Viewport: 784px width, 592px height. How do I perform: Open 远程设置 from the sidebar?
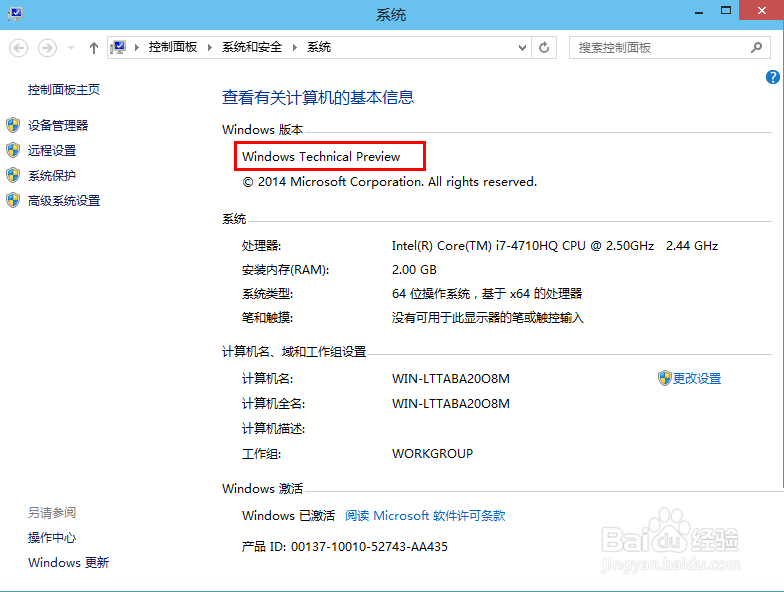(x=52, y=150)
